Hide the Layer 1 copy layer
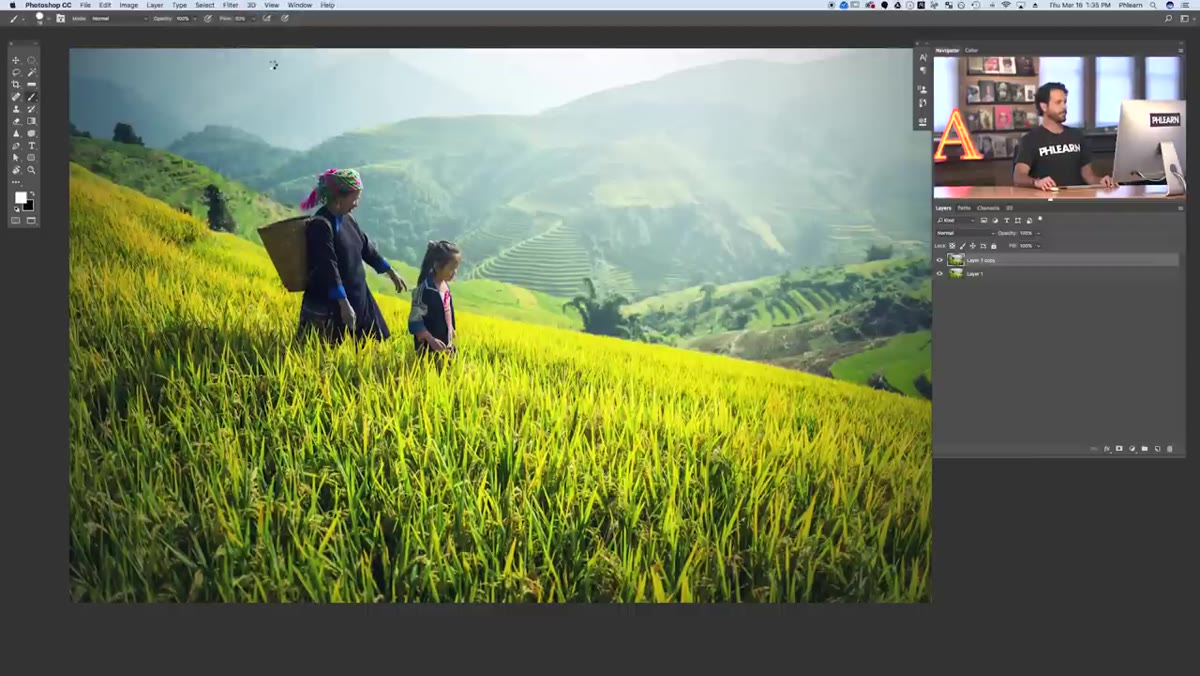The width and height of the screenshot is (1200, 676). point(939,260)
